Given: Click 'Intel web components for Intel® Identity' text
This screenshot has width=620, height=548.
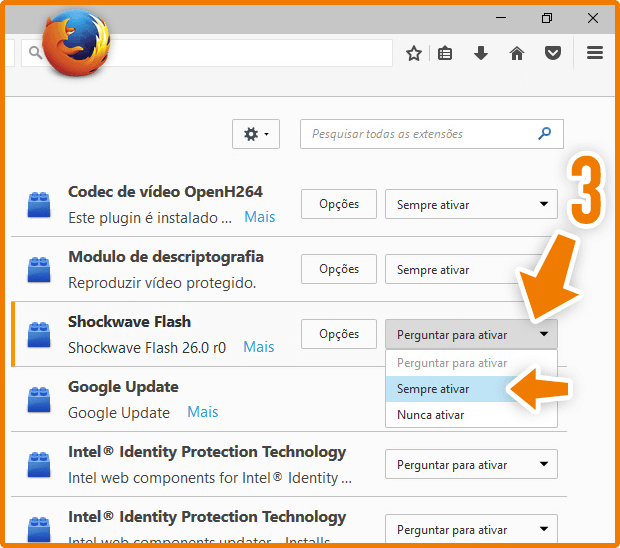Looking at the screenshot, I should (210, 478).
